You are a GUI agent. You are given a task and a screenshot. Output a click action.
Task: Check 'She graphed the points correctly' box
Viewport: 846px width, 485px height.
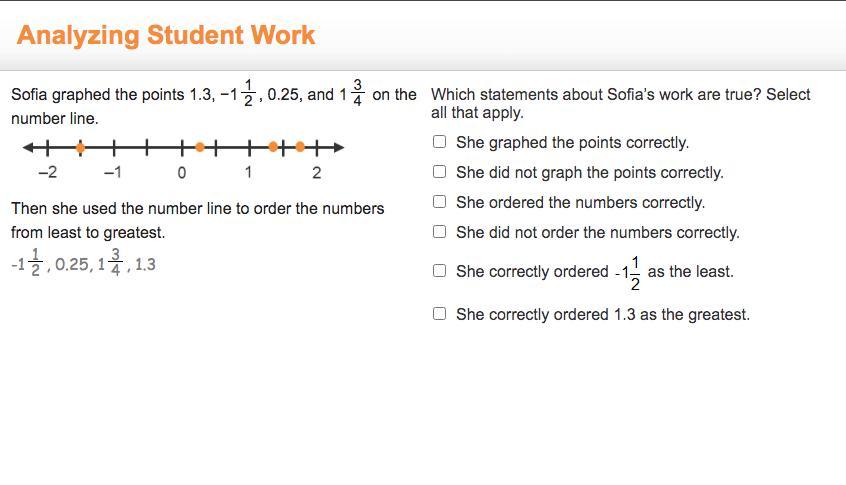pyautogui.click(x=440, y=142)
